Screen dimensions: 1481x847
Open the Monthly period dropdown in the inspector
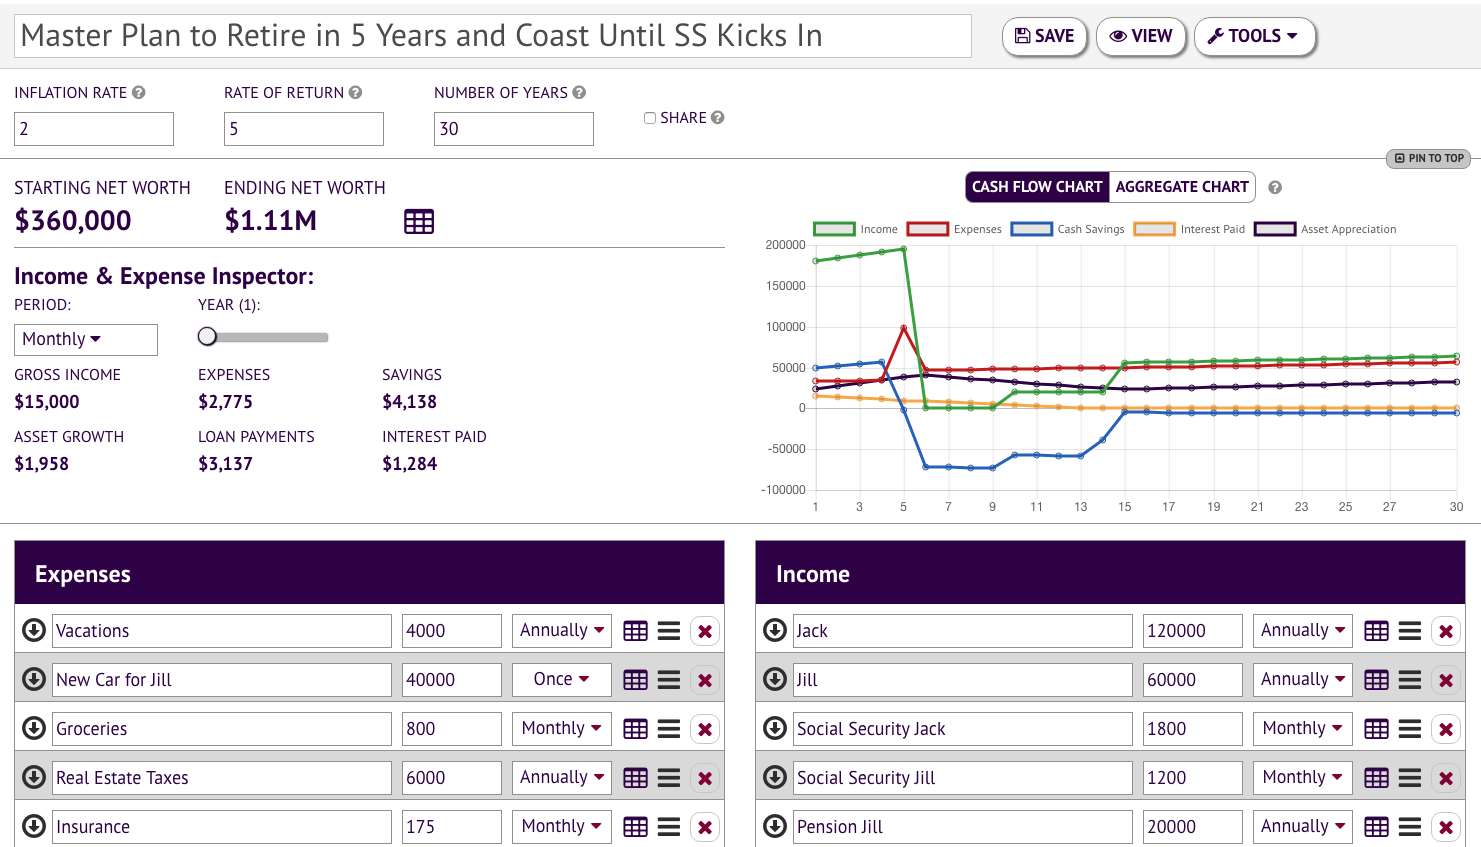pyautogui.click(x=85, y=339)
